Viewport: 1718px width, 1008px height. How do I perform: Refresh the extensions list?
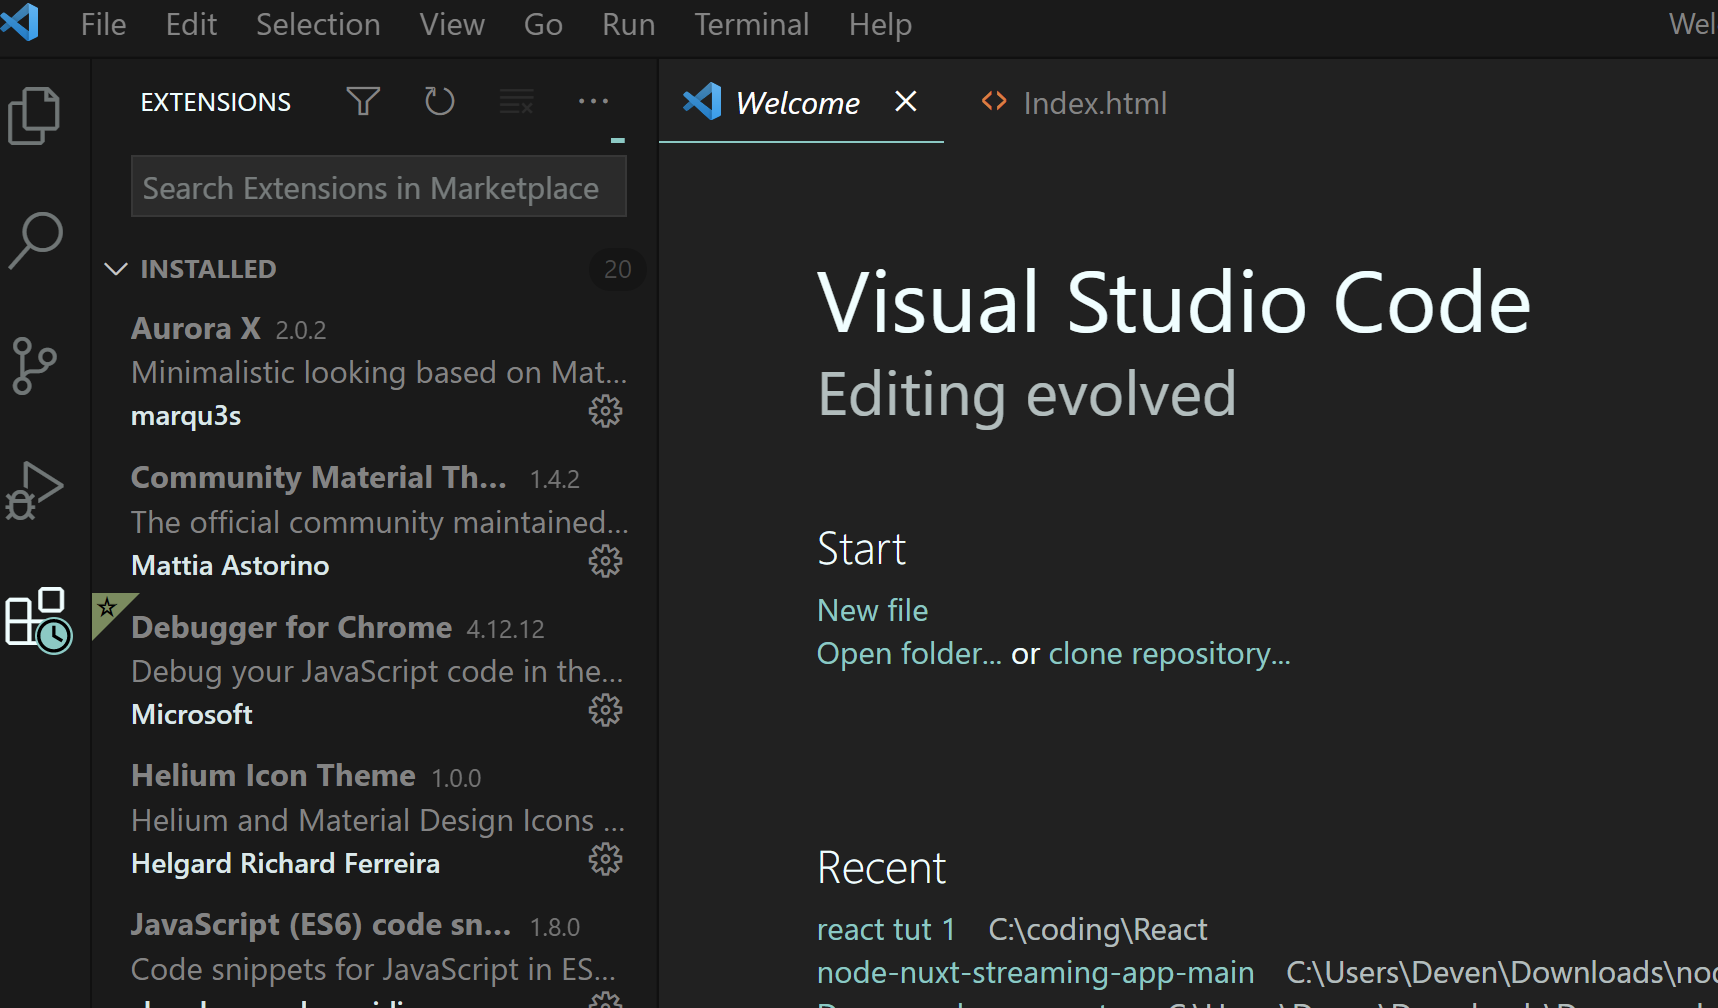pos(439,101)
